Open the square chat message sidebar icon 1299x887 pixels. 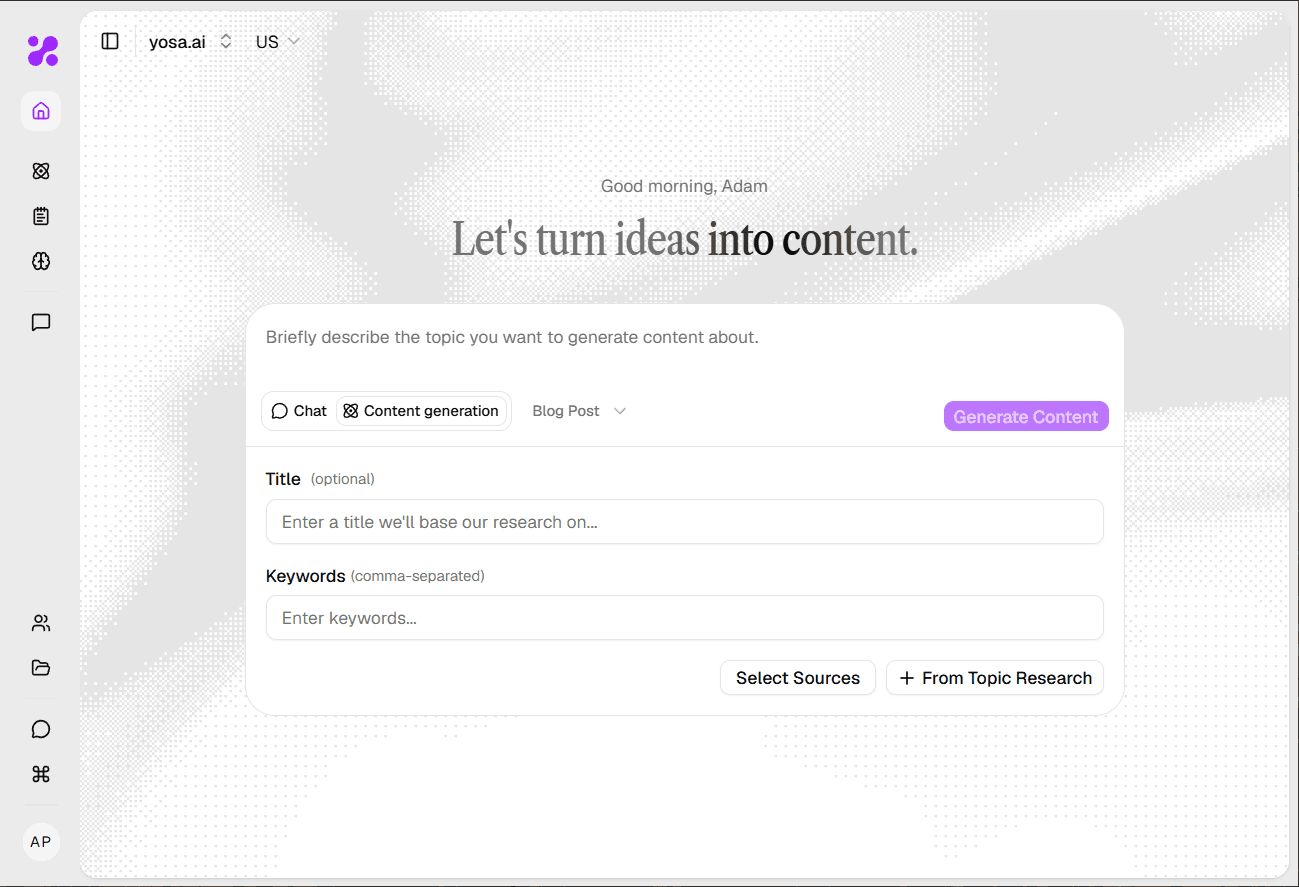[41, 322]
